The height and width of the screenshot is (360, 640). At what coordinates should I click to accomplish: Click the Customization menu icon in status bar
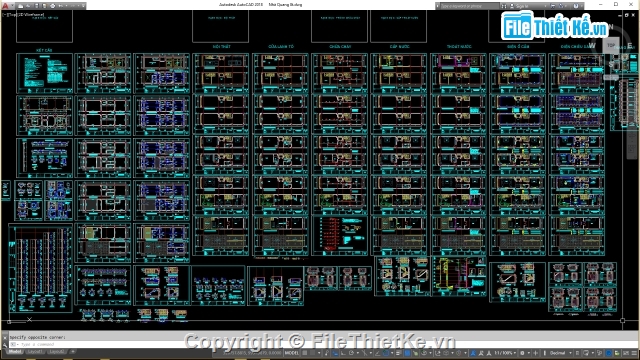pos(636,353)
